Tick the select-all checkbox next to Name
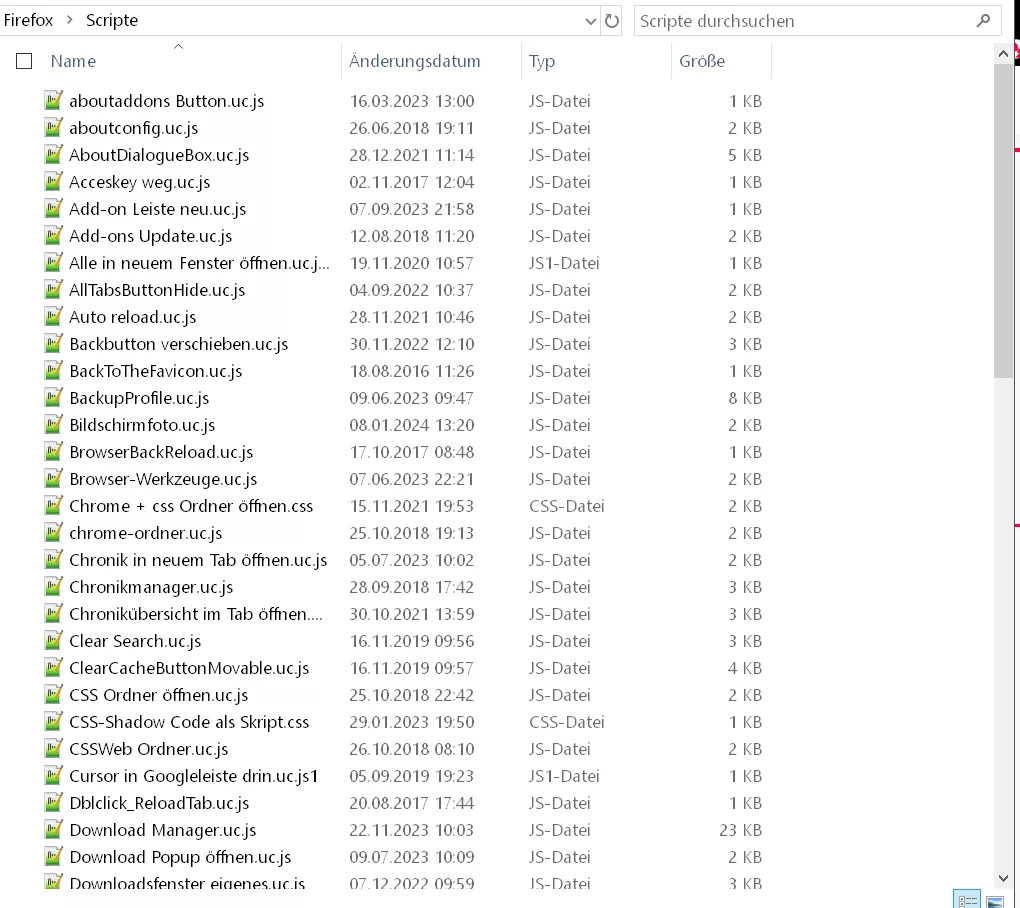 pos(24,61)
